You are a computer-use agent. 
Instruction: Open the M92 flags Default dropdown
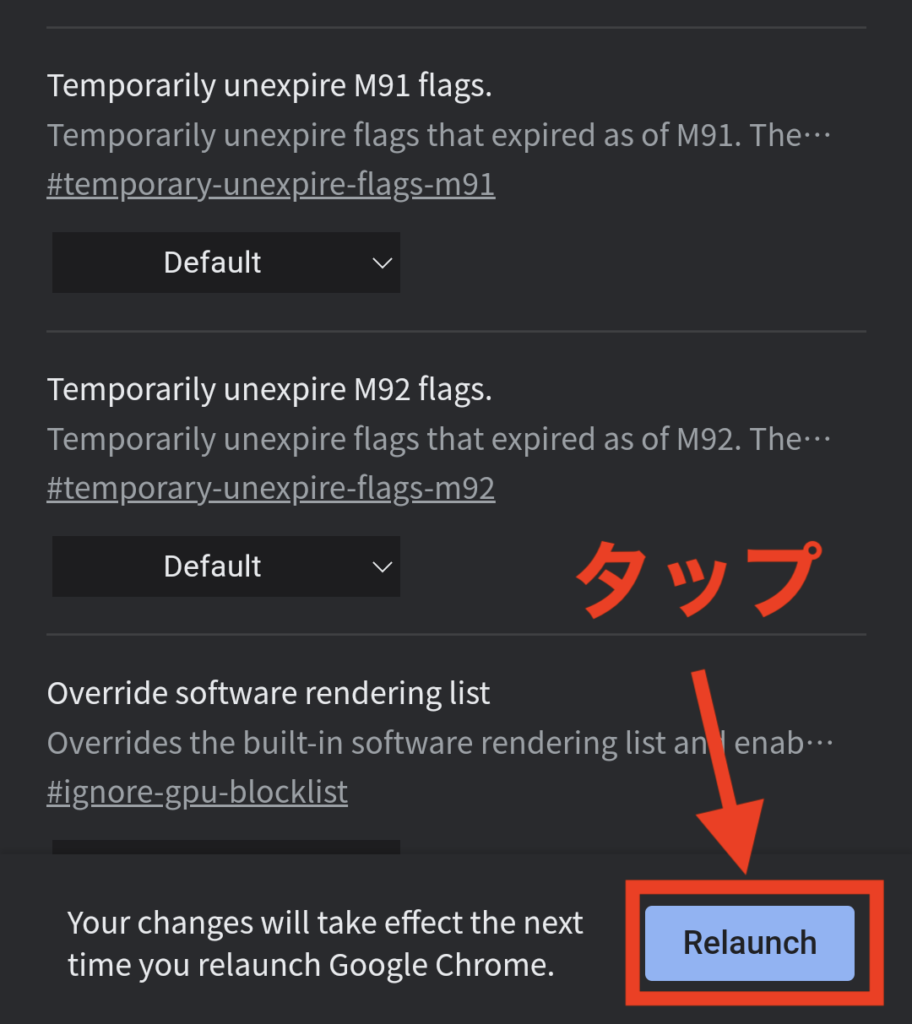pyautogui.click(x=226, y=566)
